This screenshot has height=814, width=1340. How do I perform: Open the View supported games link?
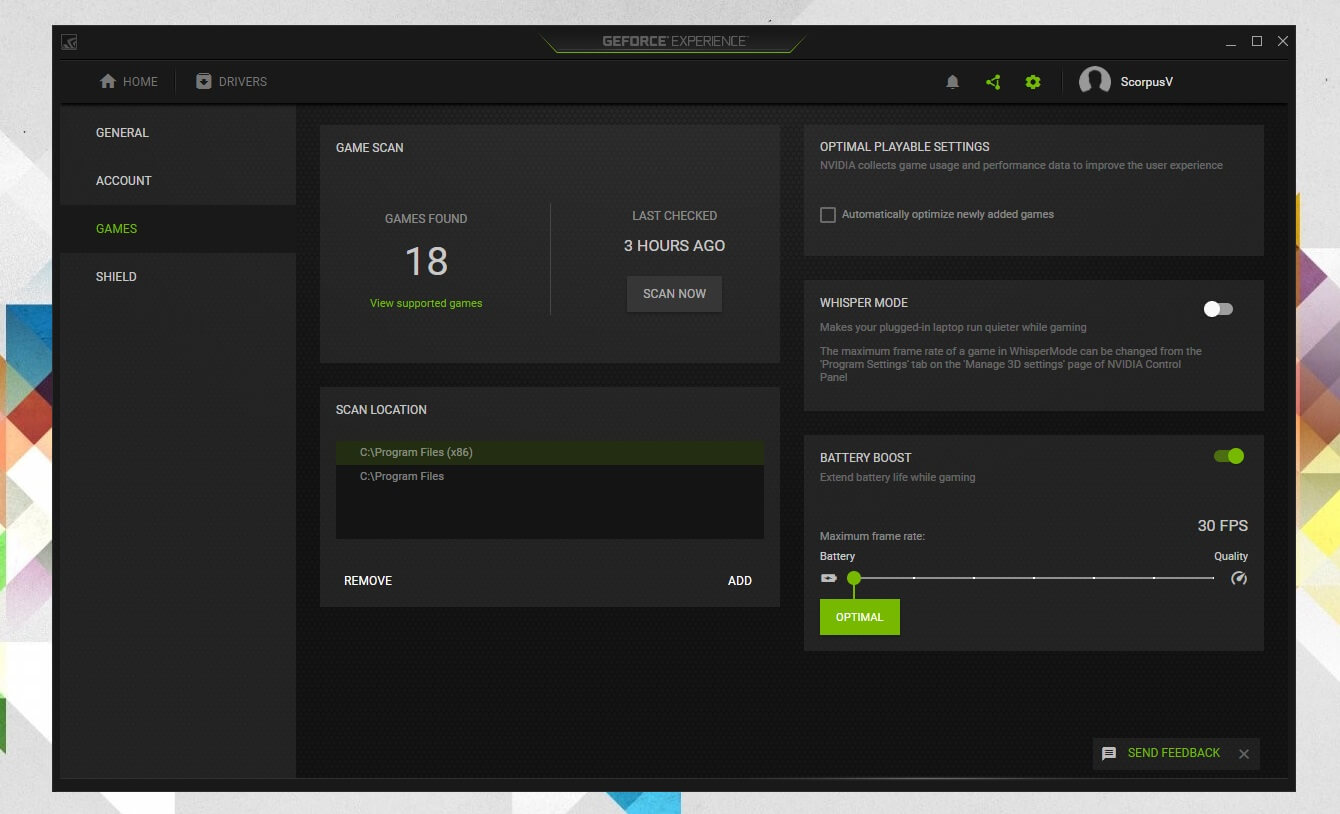[x=426, y=303]
